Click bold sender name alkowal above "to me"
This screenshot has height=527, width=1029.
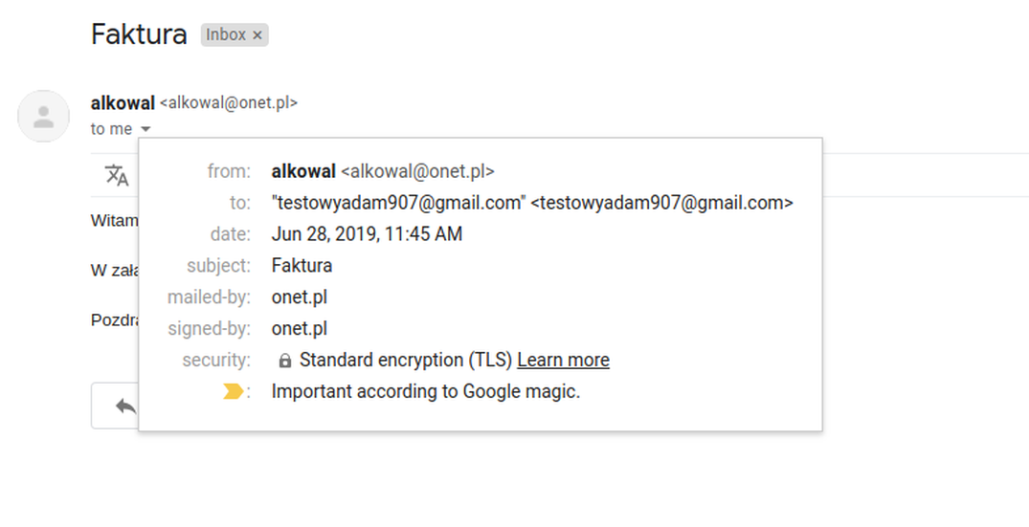[x=123, y=103]
